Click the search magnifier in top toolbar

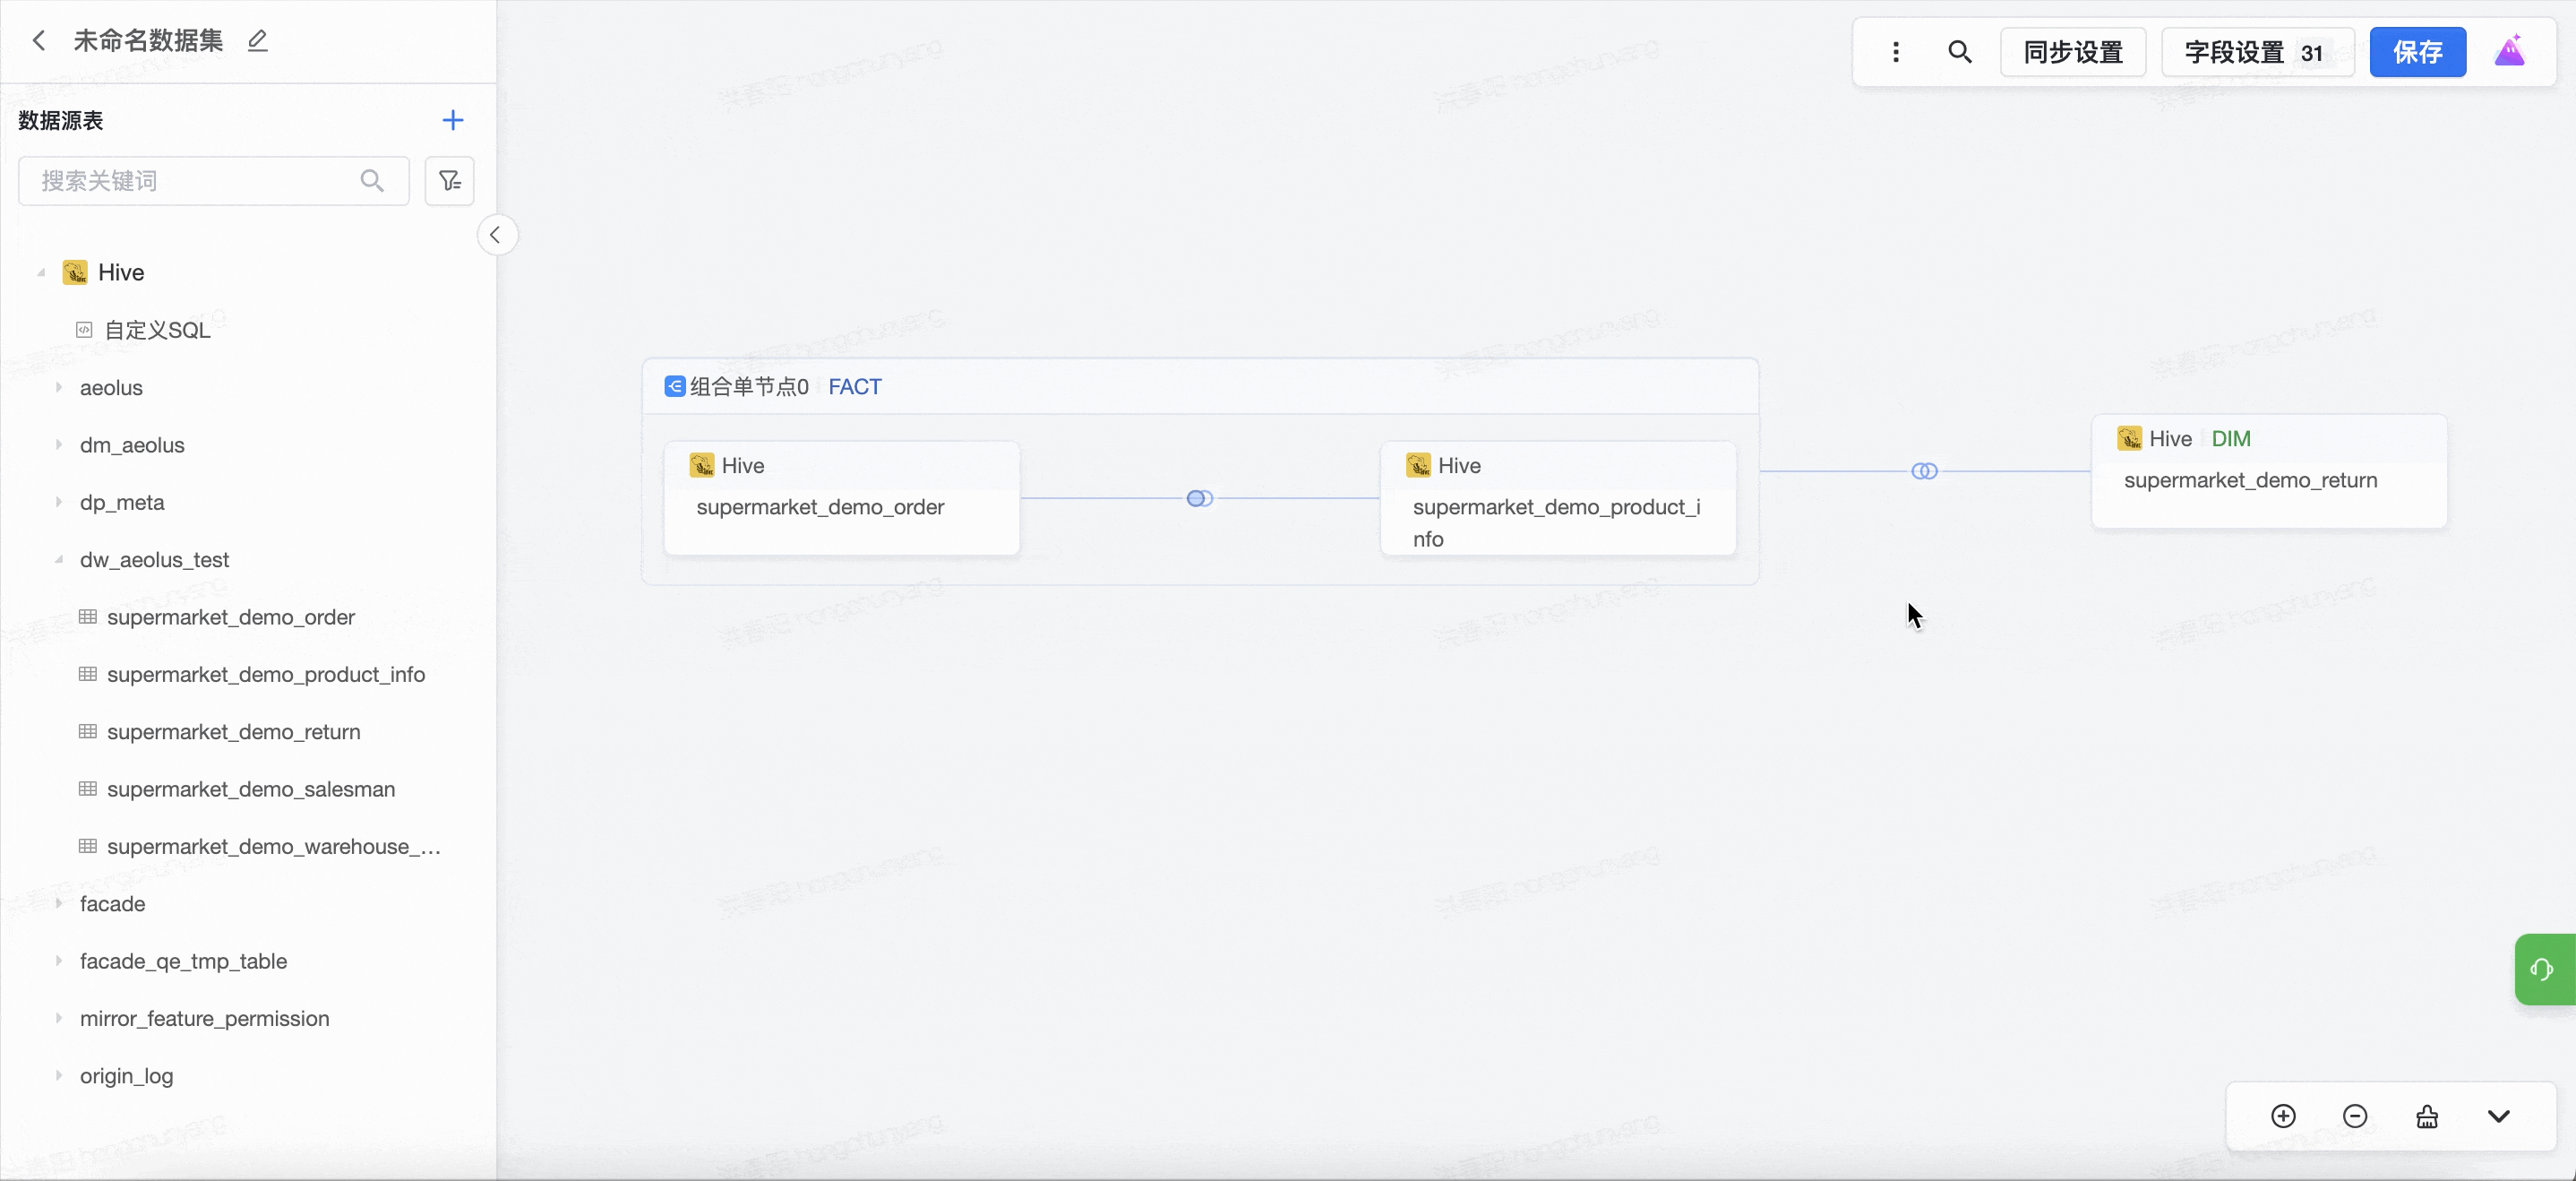coord(1959,52)
